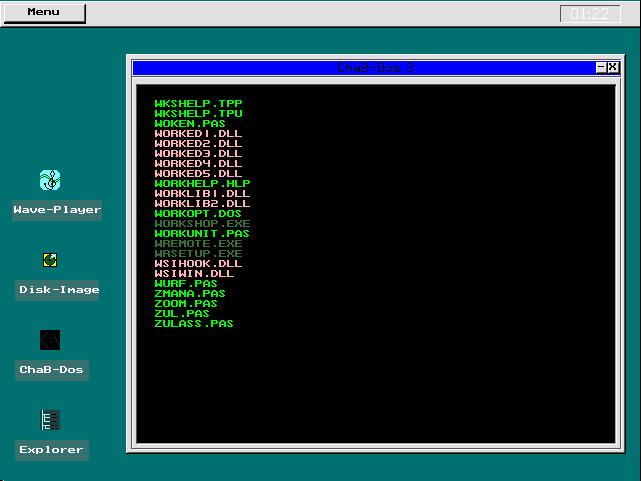This screenshot has height=481, width=641.
Task: Open the Disk-Image desktop icon
Action: pyautogui.click(x=50, y=260)
